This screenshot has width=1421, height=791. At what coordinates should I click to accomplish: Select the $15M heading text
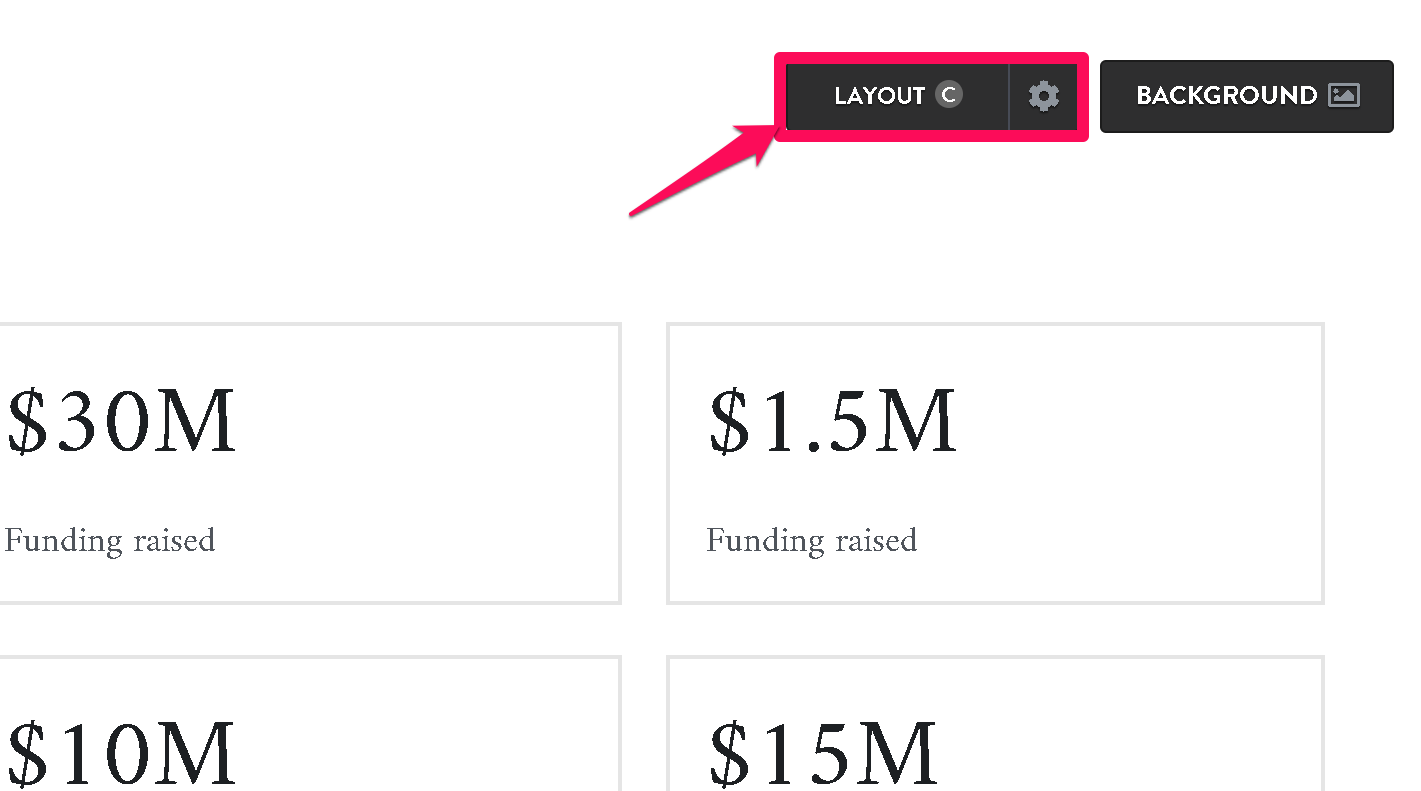point(823,753)
